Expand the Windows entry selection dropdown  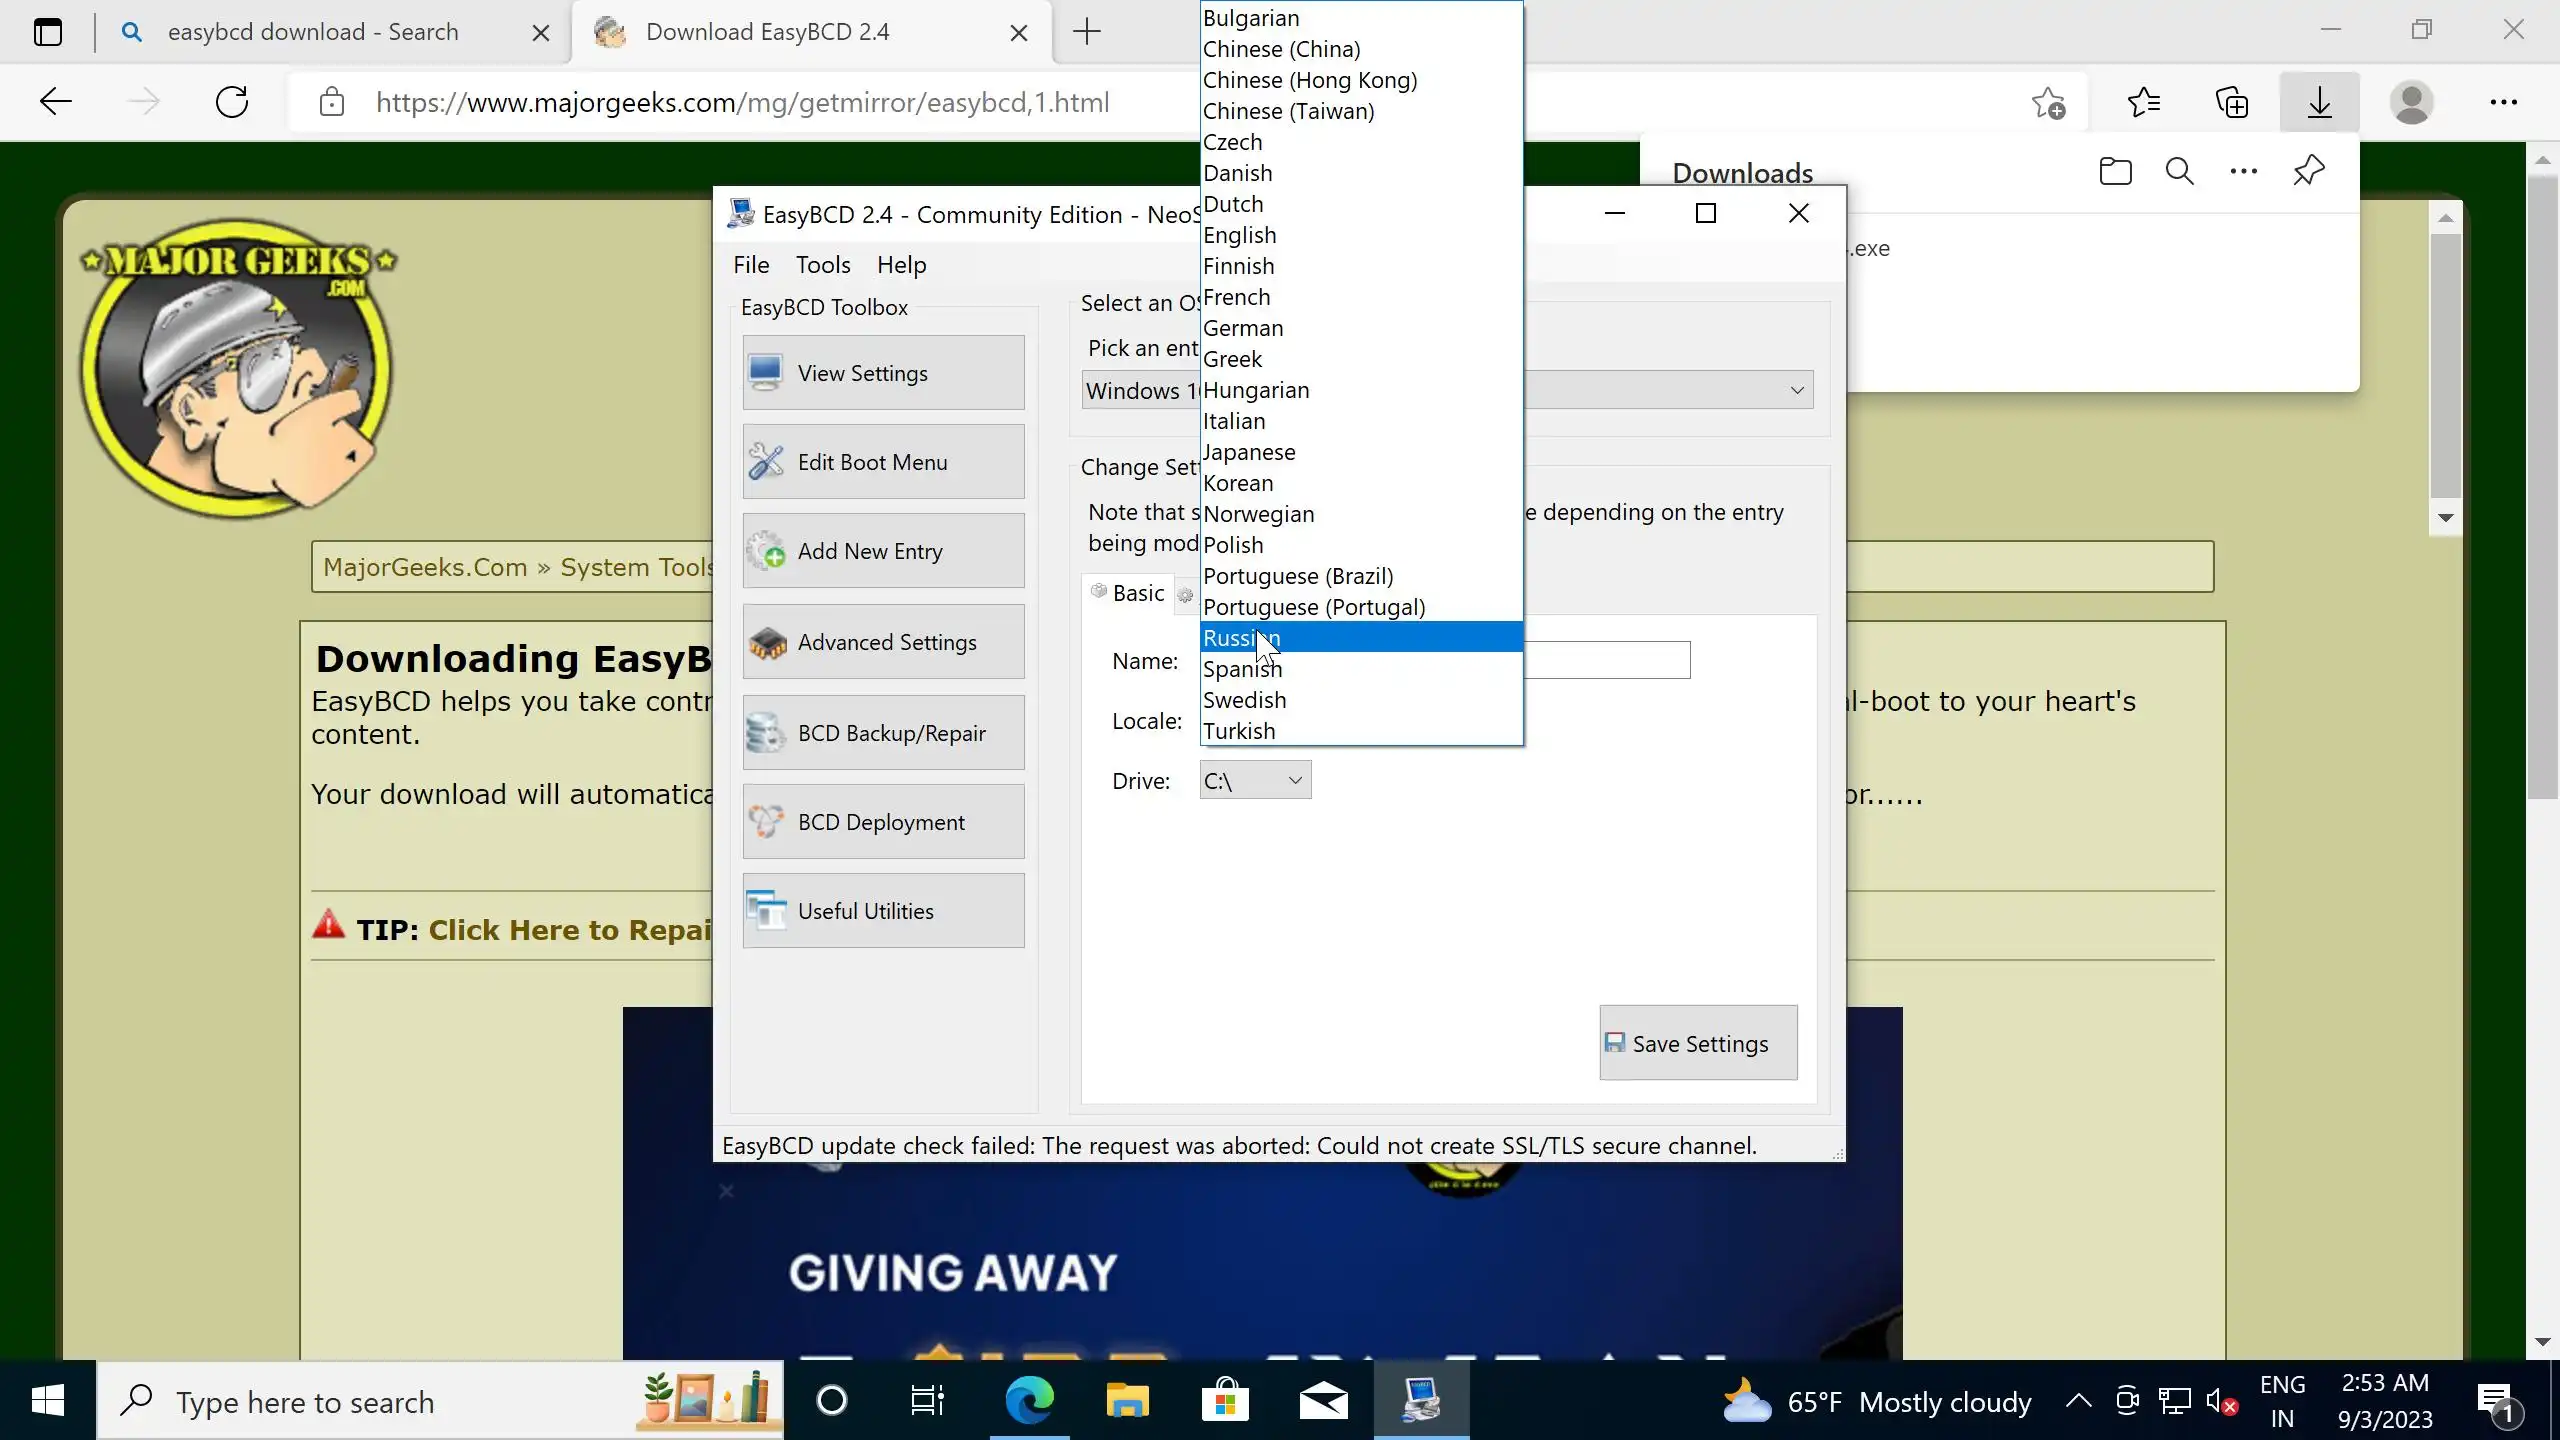click(1796, 390)
